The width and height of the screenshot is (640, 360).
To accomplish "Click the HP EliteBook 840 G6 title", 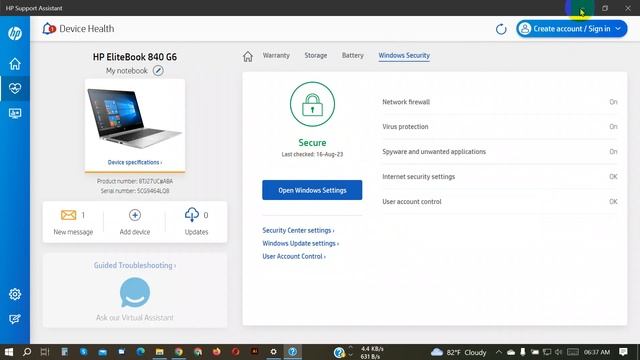I will 135,57.
